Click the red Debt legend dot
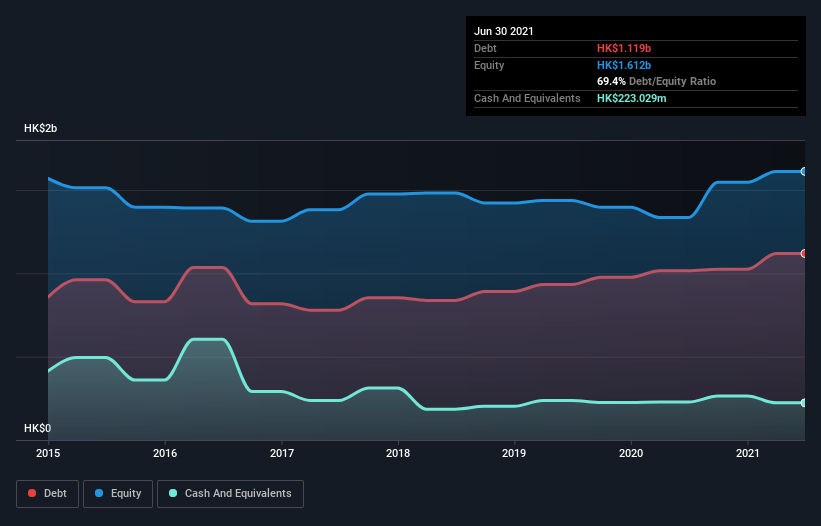Screen dimensions: 821x526 [x=32, y=493]
